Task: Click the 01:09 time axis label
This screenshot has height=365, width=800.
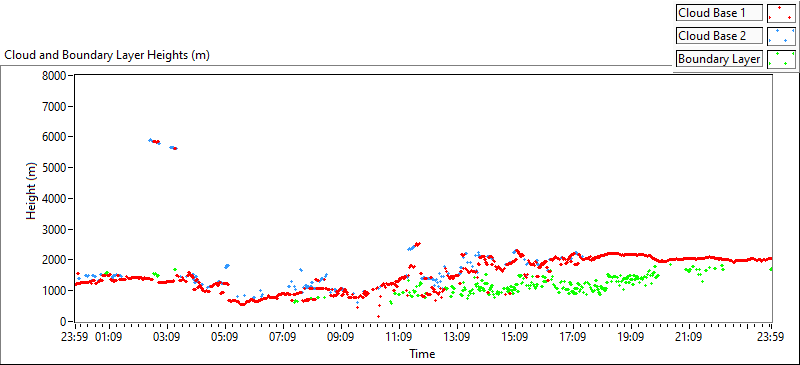Action: [x=110, y=337]
